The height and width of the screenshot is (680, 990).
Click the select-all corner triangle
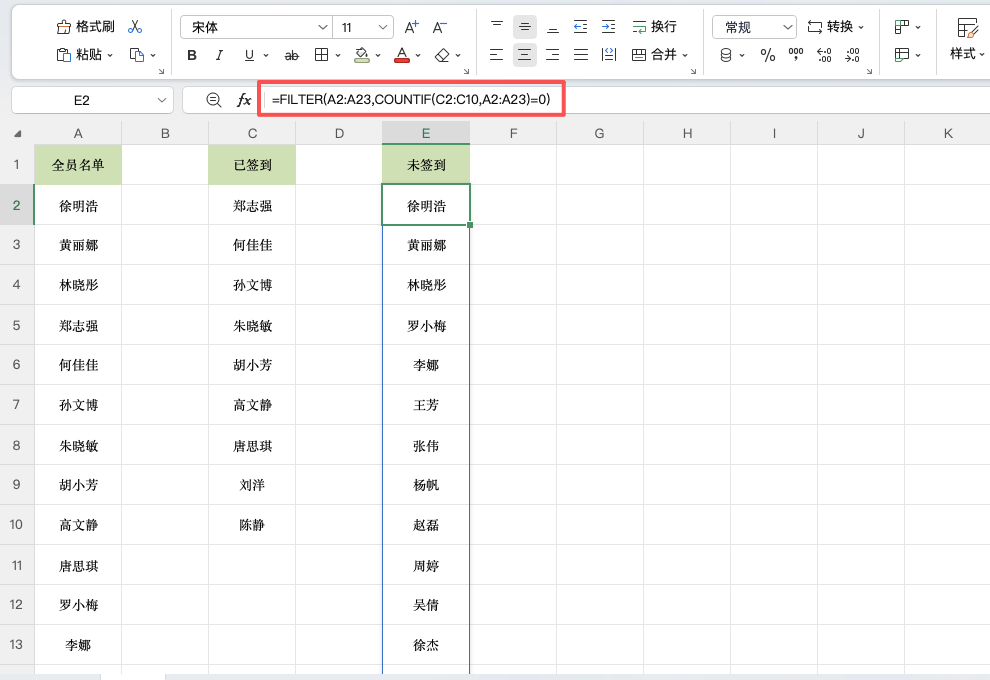pyautogui.click(x=17, y=133)
